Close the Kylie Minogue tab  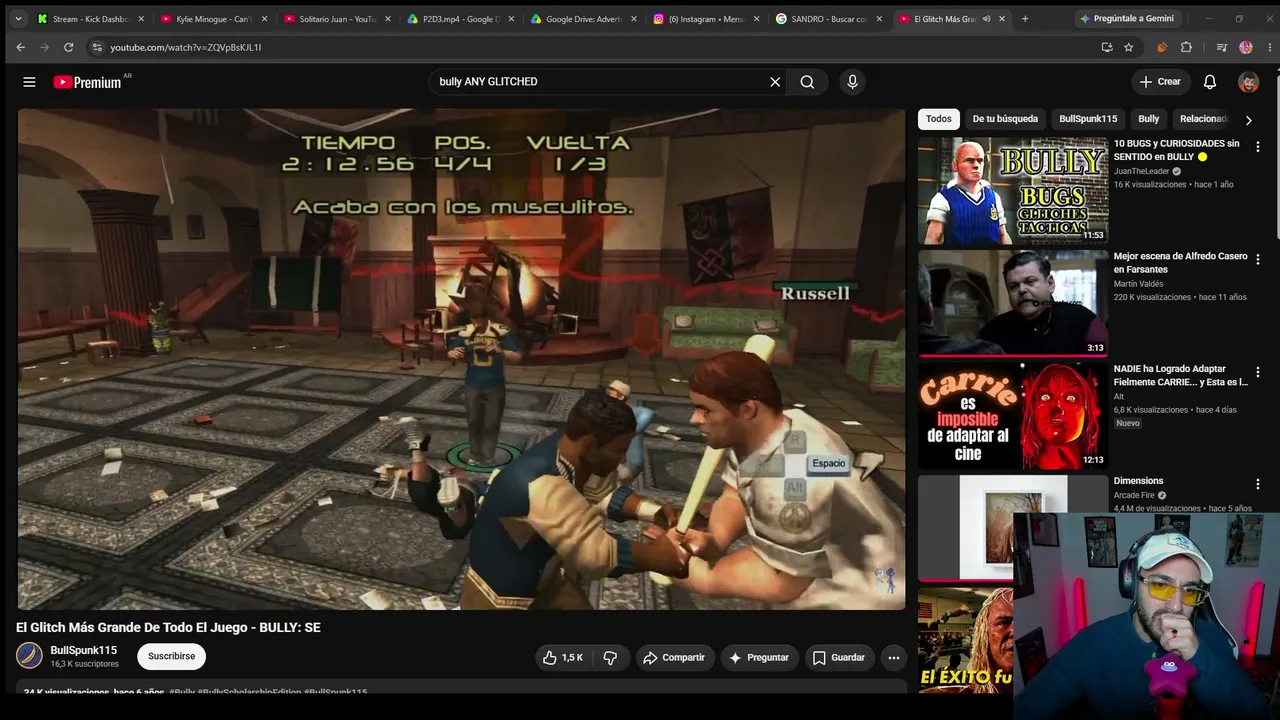tap(264, 19)
